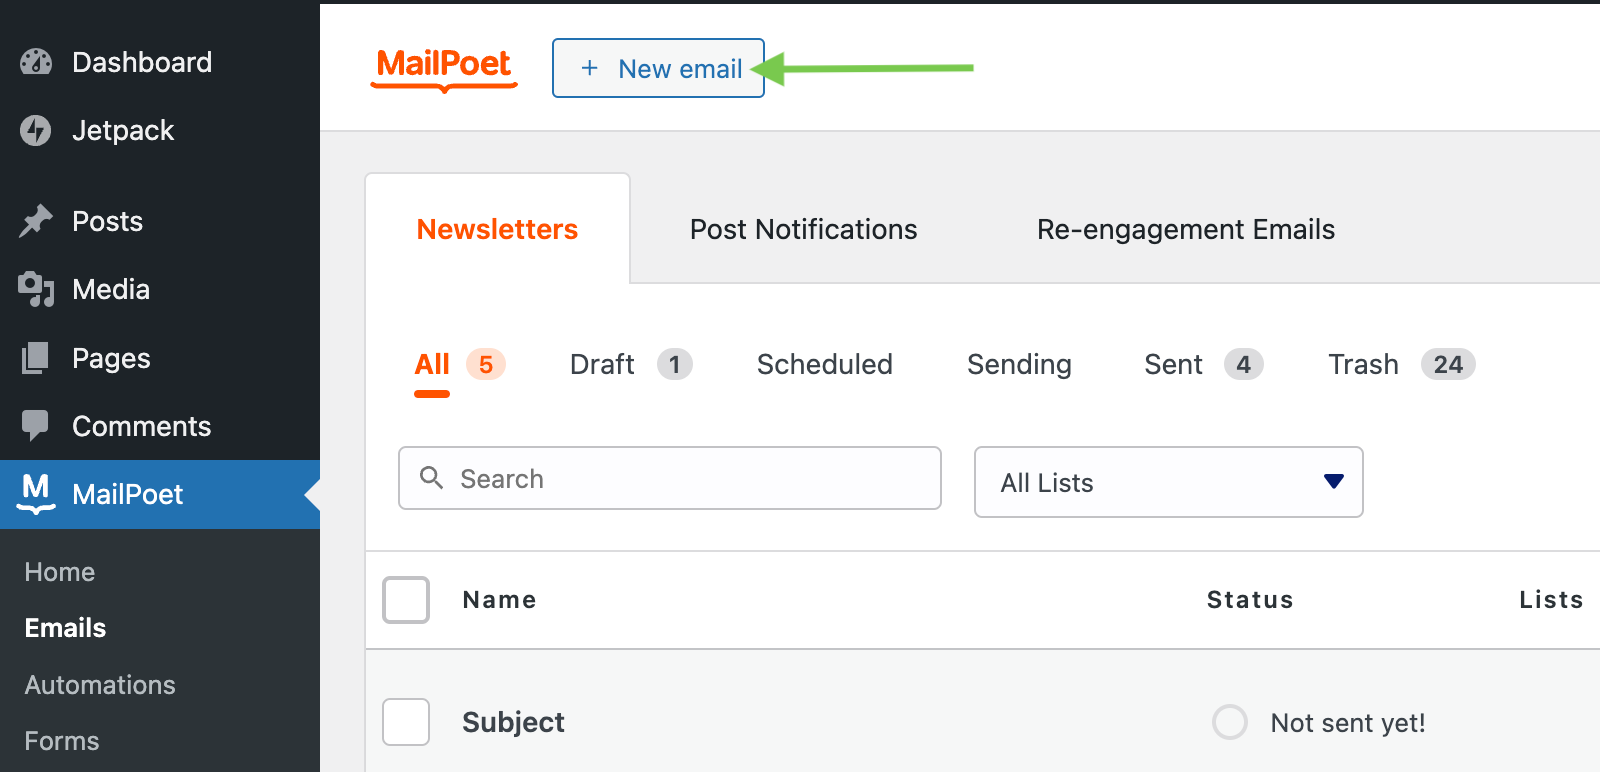This screenshot has height=772, width=1600.
Task: Click the MailPoet M sidebar icon
Action: [x=36, y=493]
